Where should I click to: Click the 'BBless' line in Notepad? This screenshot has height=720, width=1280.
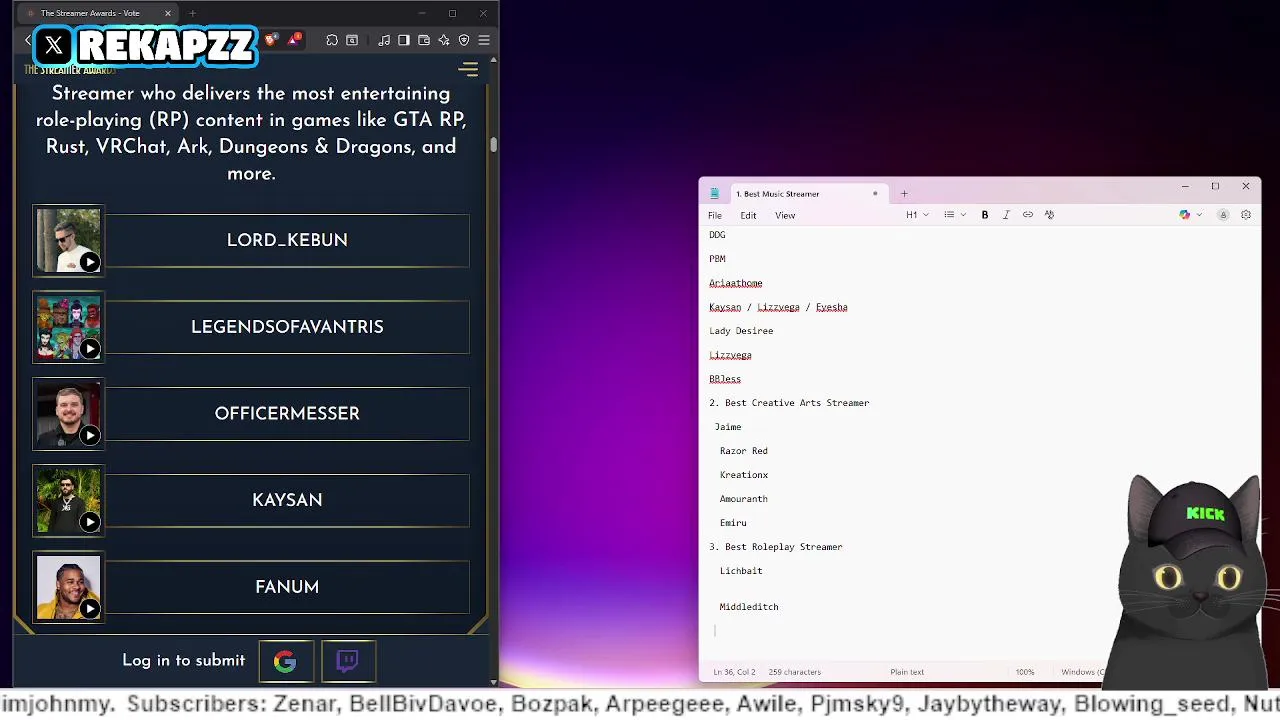pos(725,379)
